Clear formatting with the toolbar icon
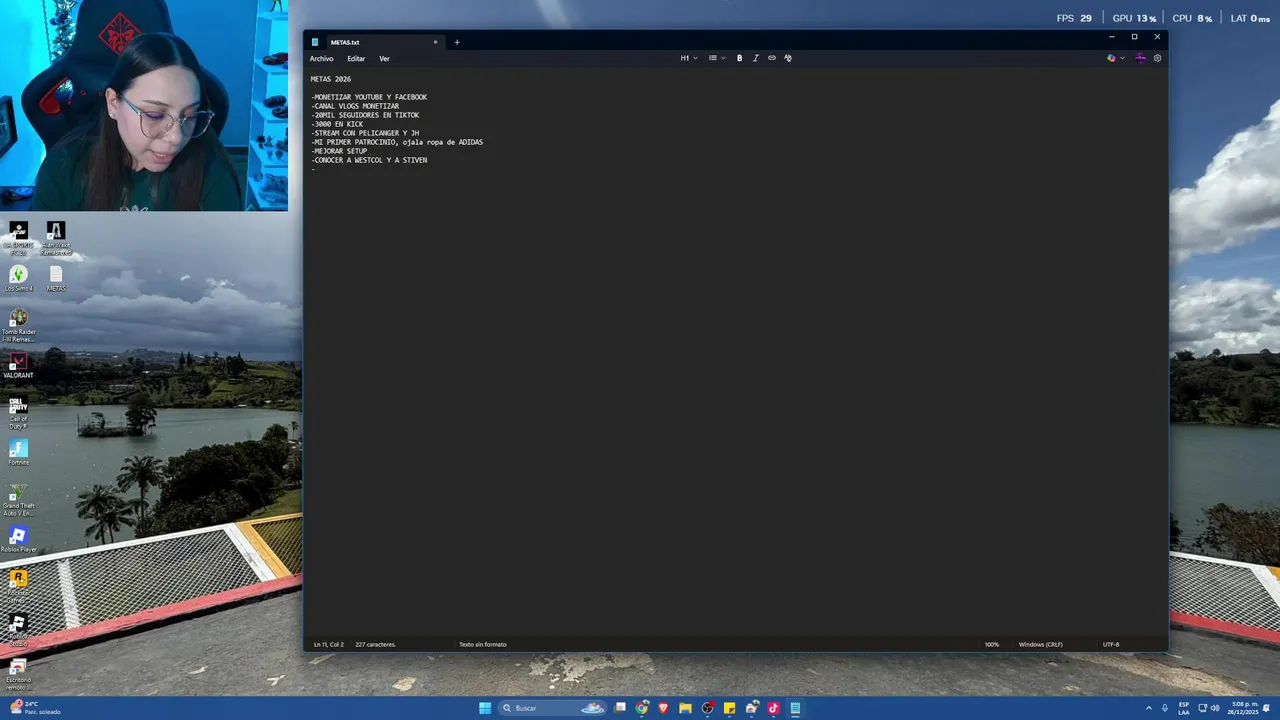This screenshot has height=720, width=1280. pos(787,58)
